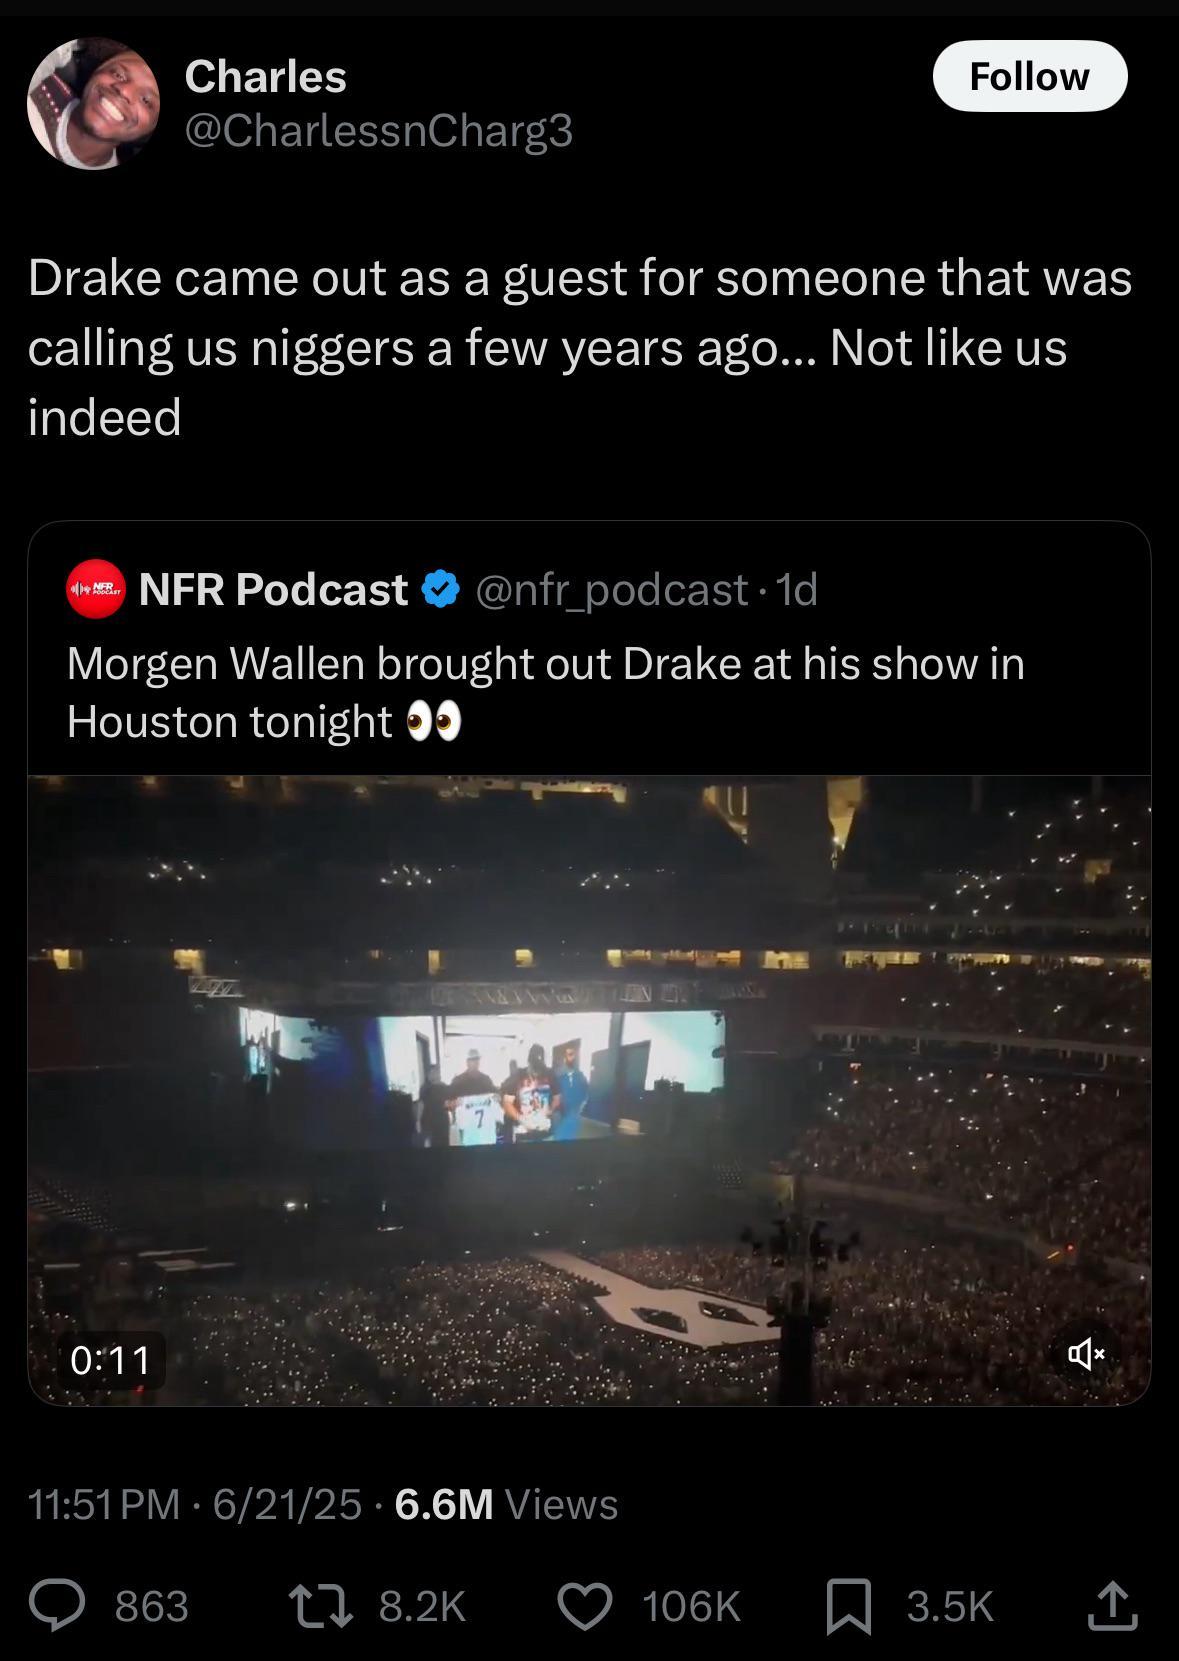Click NFR Podcast's blue verified badge
Image resolution: width=1179 pixels, height=1661 pixels.
441,590
